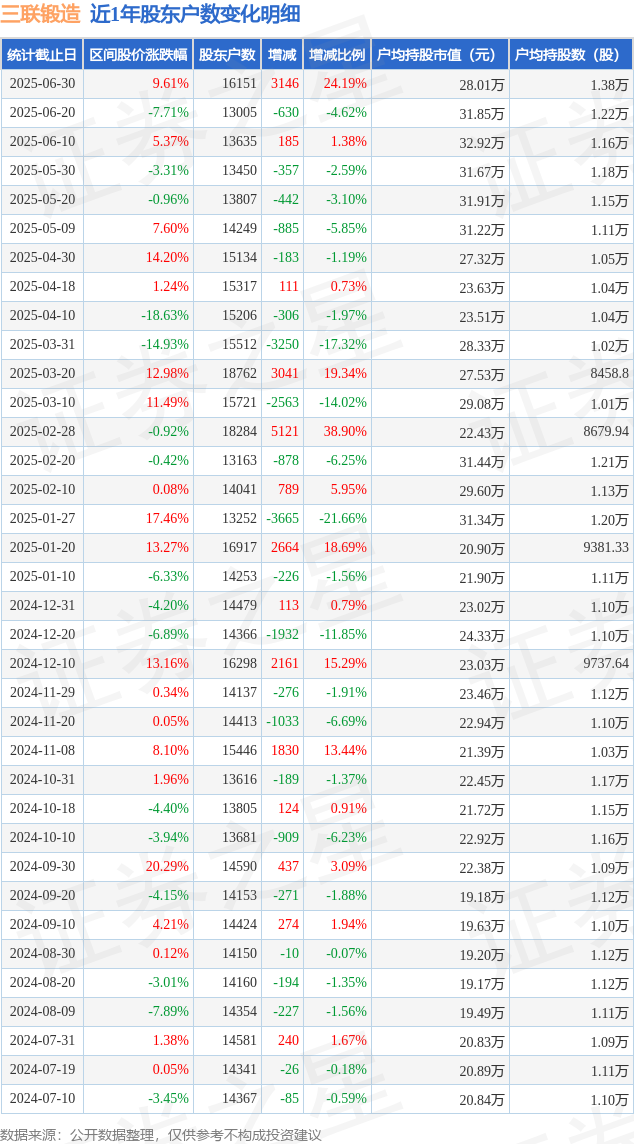
Task: Select the 8679.94 average shares cell
Action: [x=606, y=431]
